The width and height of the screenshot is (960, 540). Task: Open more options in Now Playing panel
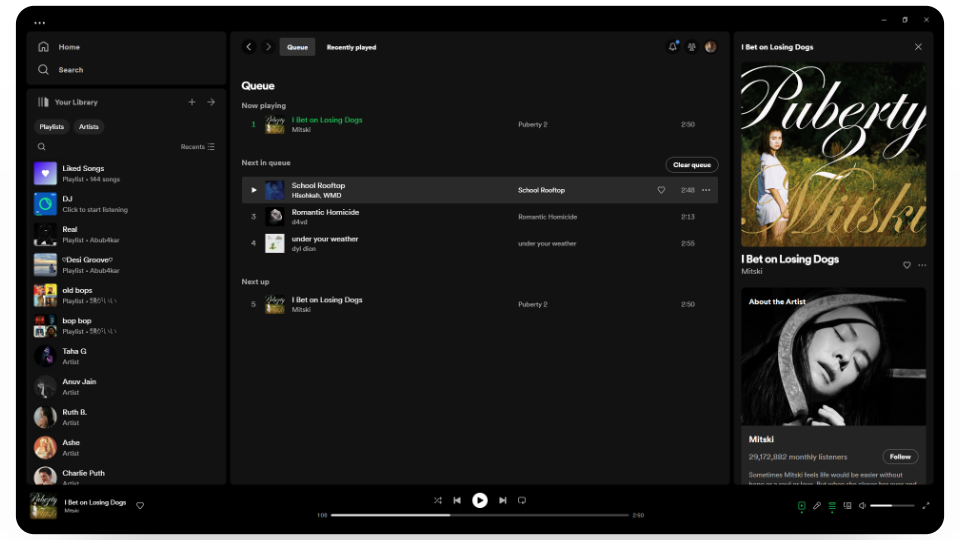(922, 265)
